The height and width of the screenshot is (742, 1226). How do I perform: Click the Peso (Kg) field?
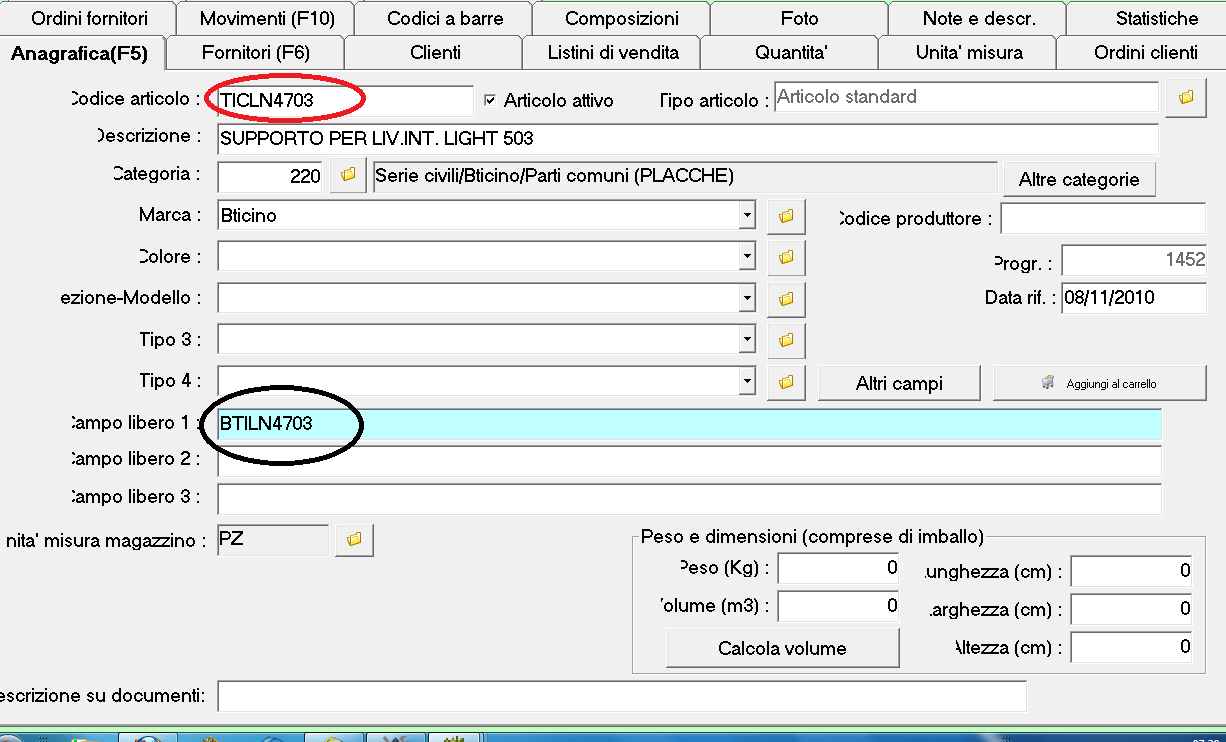(x=838, y=568)
